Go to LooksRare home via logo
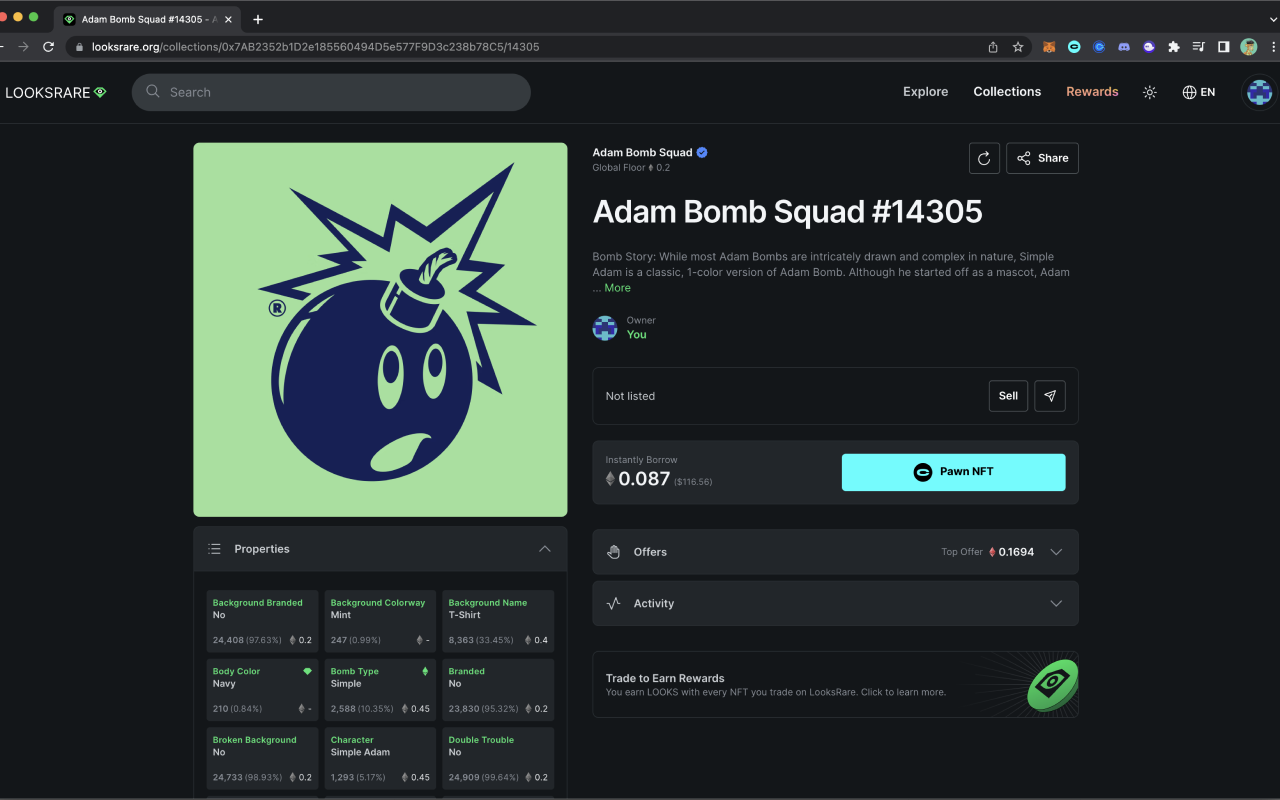Viewport: 1280px width, 800px height. point(55,92)
